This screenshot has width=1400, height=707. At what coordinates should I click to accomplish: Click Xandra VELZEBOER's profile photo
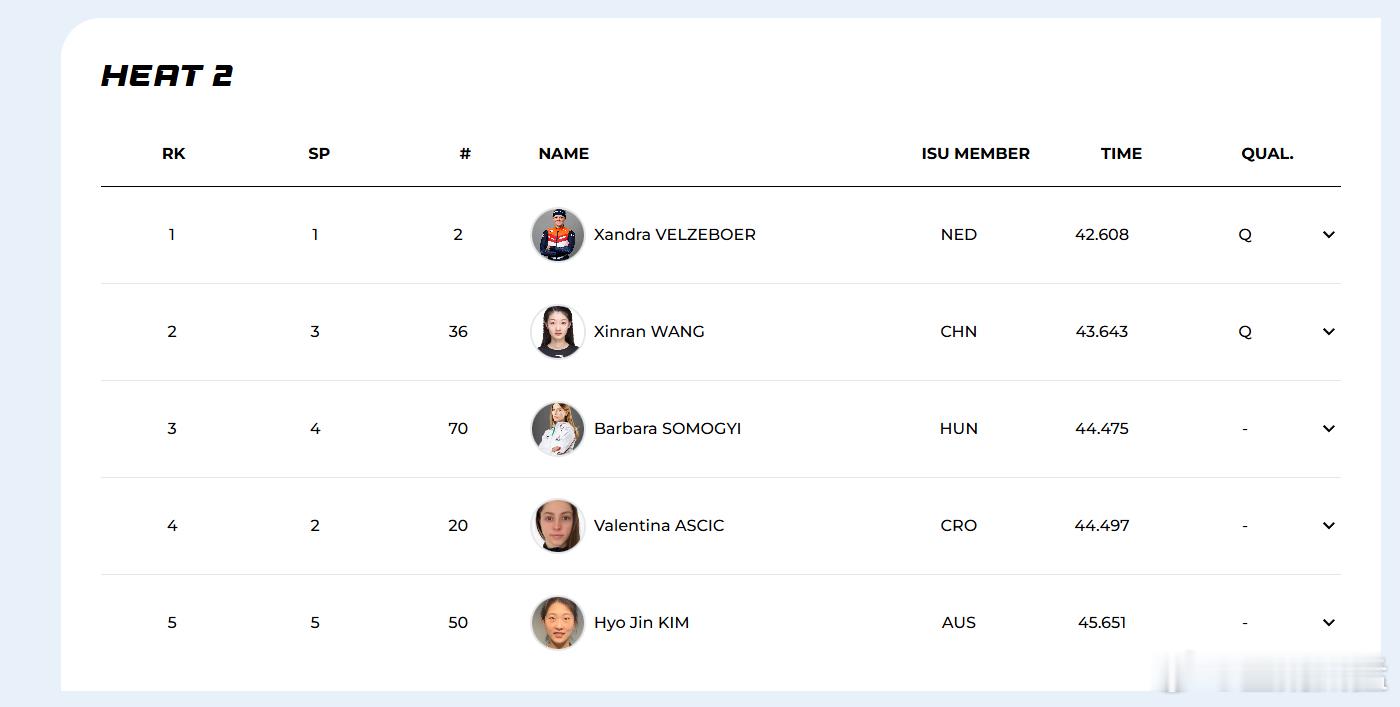point(557,235)
